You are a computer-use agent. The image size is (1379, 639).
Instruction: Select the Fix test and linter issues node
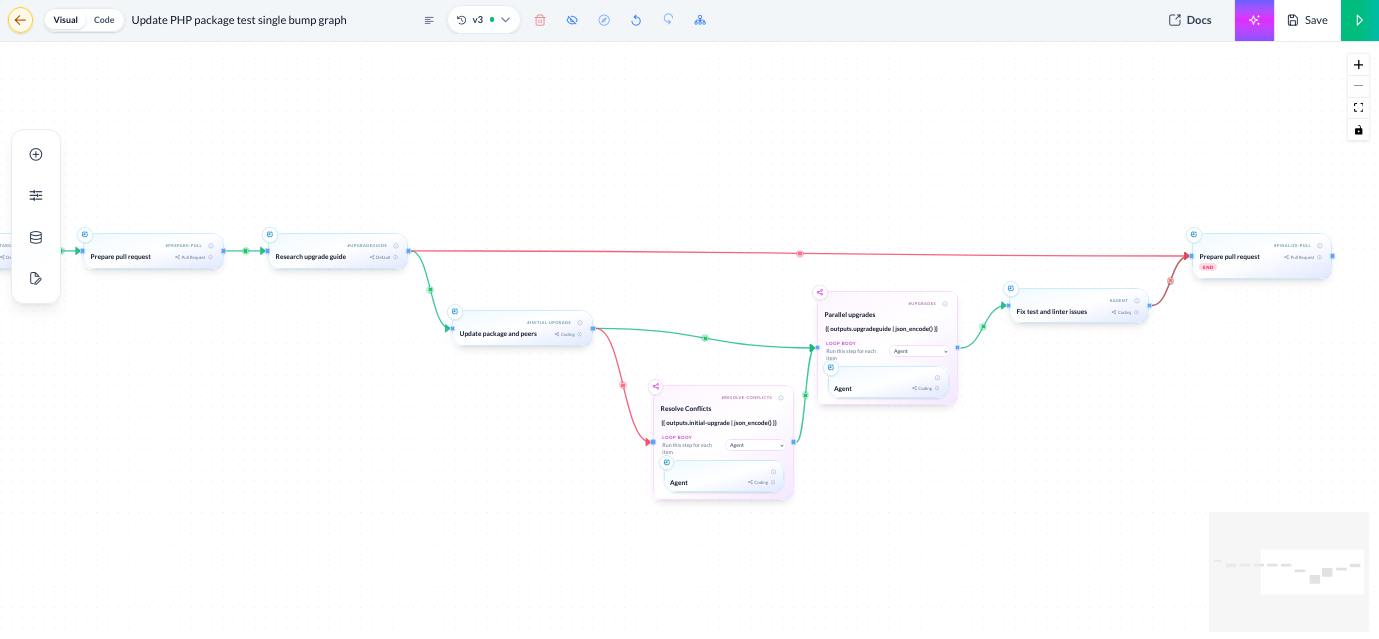coord(1078,307)
